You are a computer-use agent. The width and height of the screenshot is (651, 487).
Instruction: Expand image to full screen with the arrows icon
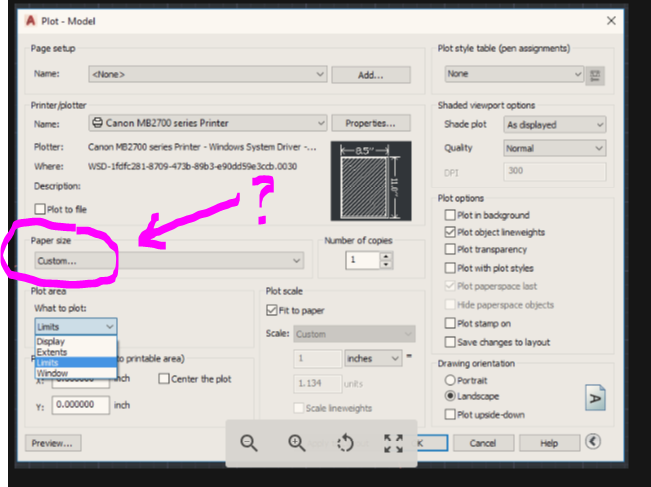click(393, 443)
